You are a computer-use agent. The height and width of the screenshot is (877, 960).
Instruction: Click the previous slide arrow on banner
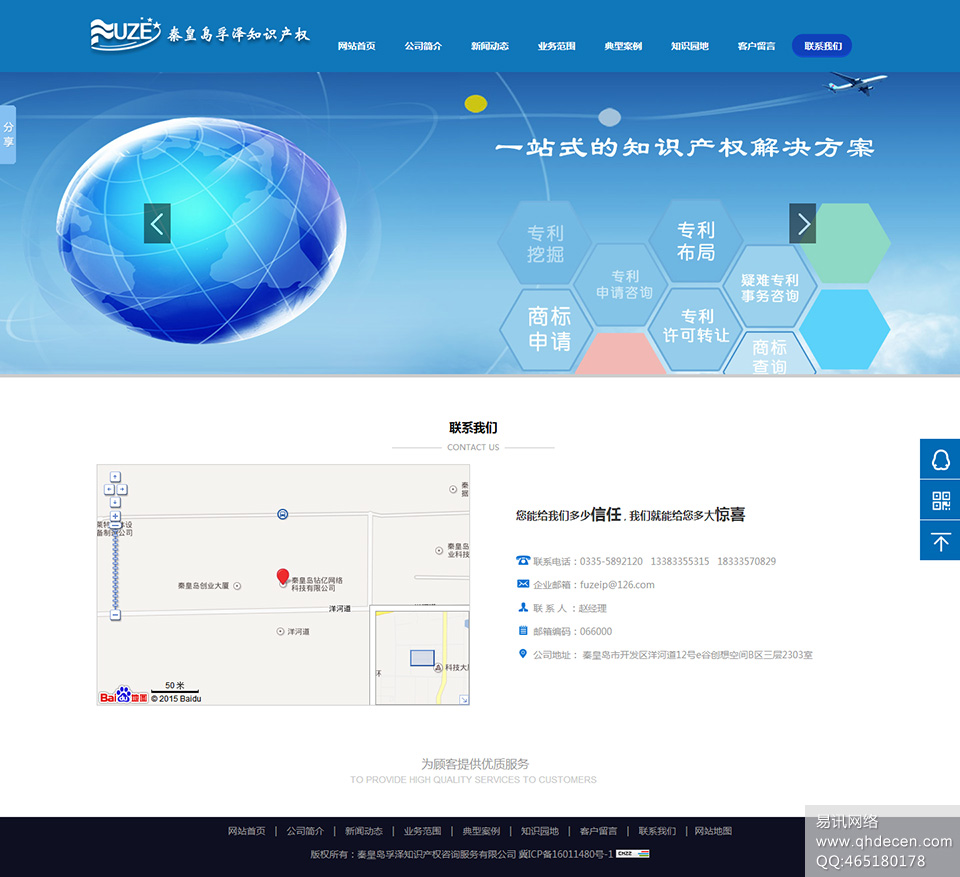[x=157, y=223]
